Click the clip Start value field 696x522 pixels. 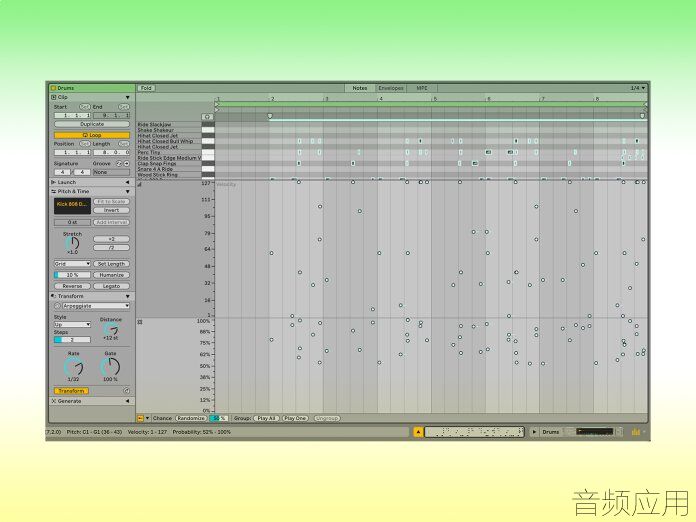click(72, 115)
